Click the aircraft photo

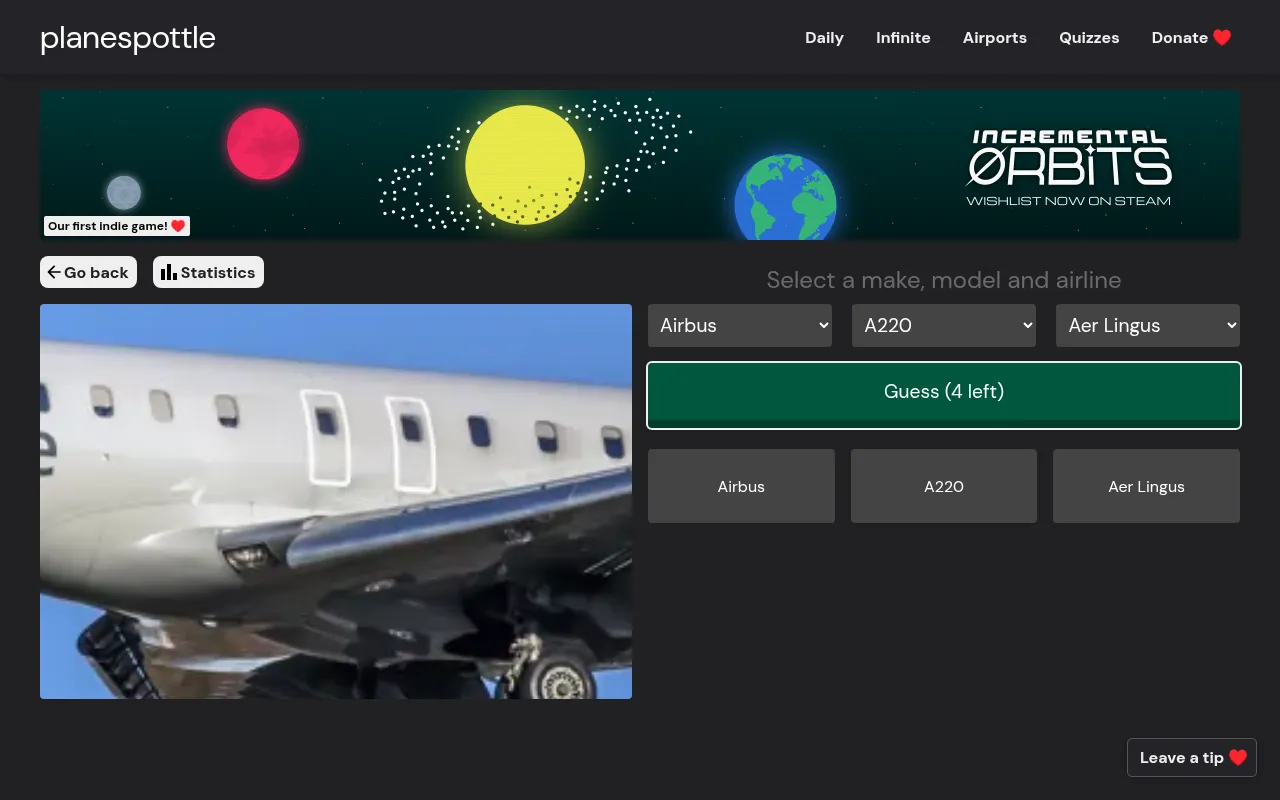click(x=336, y=501)
